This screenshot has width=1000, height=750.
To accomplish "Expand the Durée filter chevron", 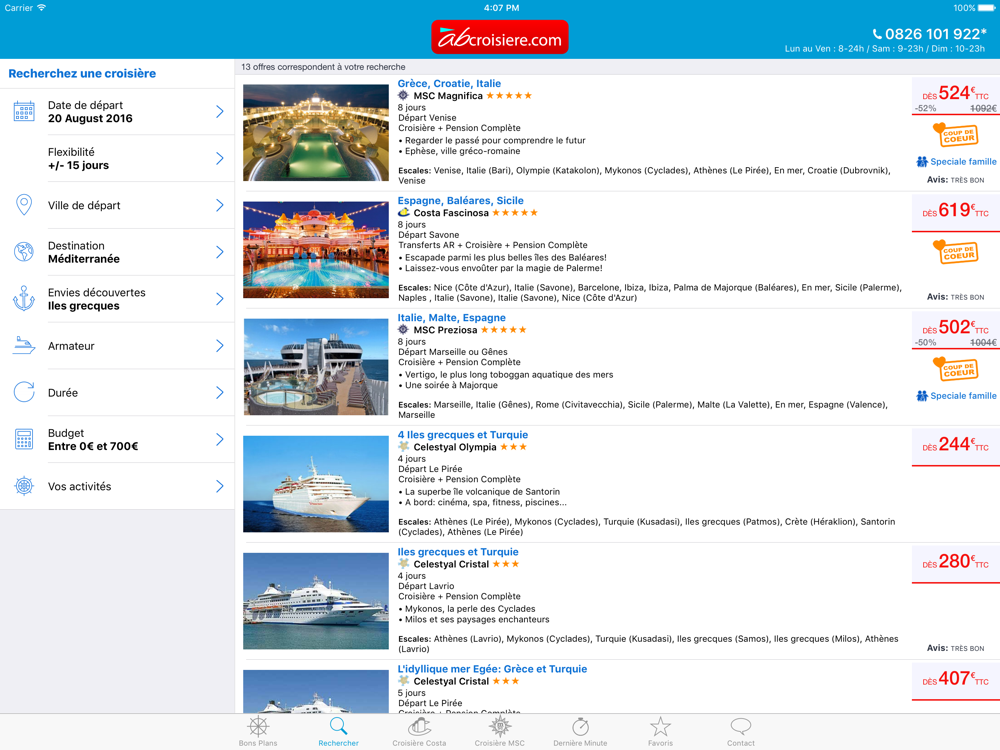I will coord(219,392).
